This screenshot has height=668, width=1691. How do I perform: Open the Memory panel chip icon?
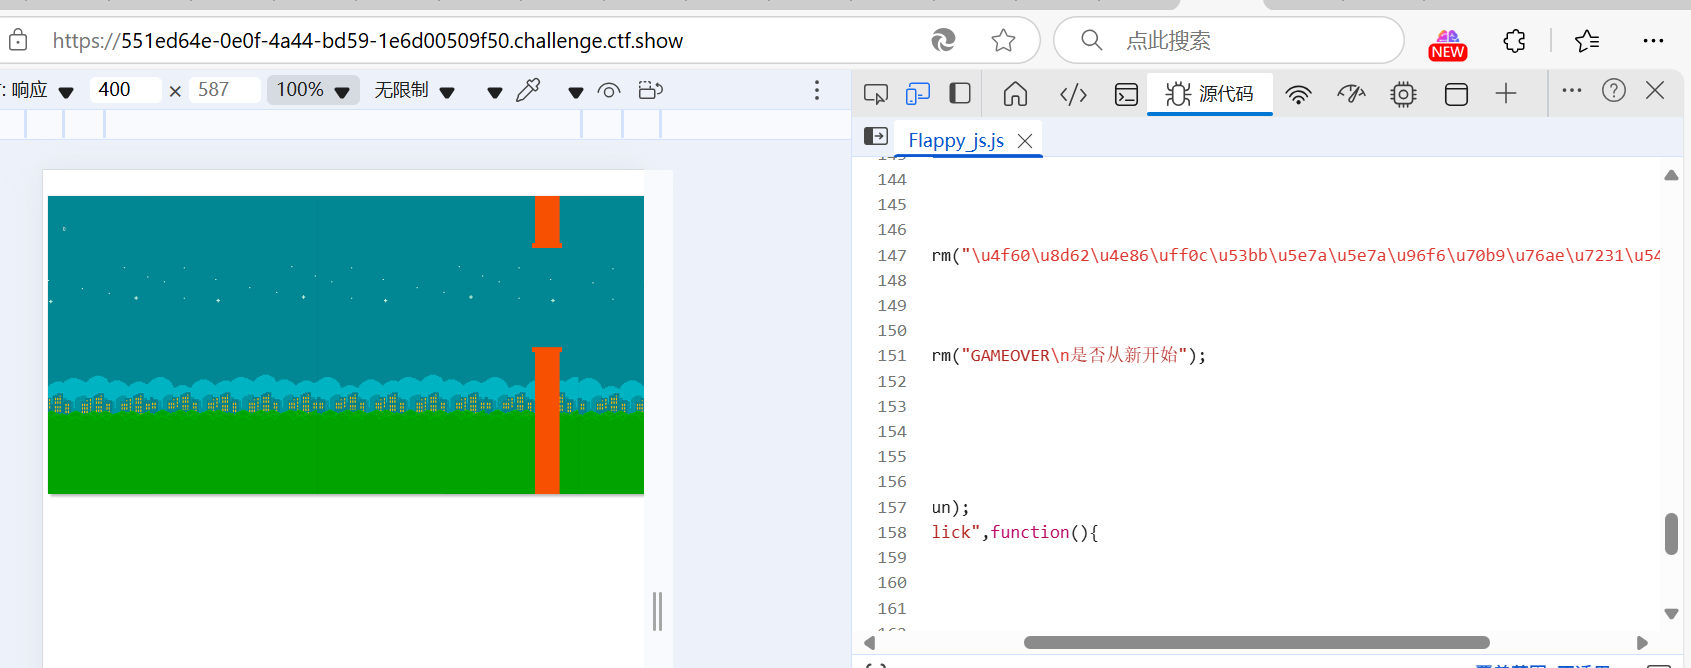pyautogui.click(x=1403, y=94)
